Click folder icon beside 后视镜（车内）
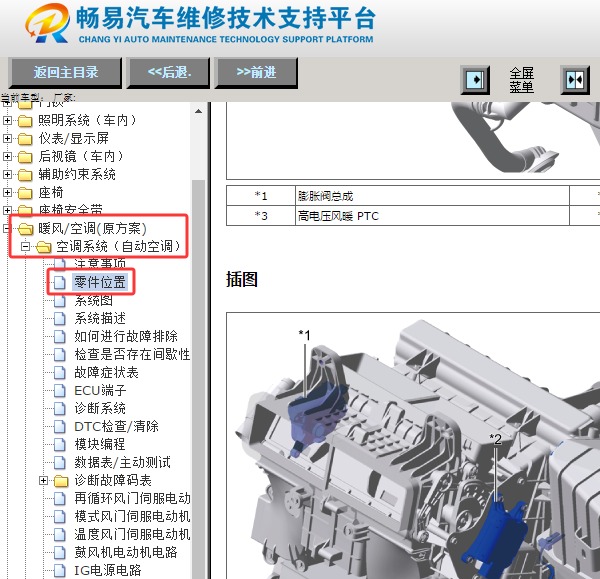This screenshot has width=600, height=579. click(25, 157)
